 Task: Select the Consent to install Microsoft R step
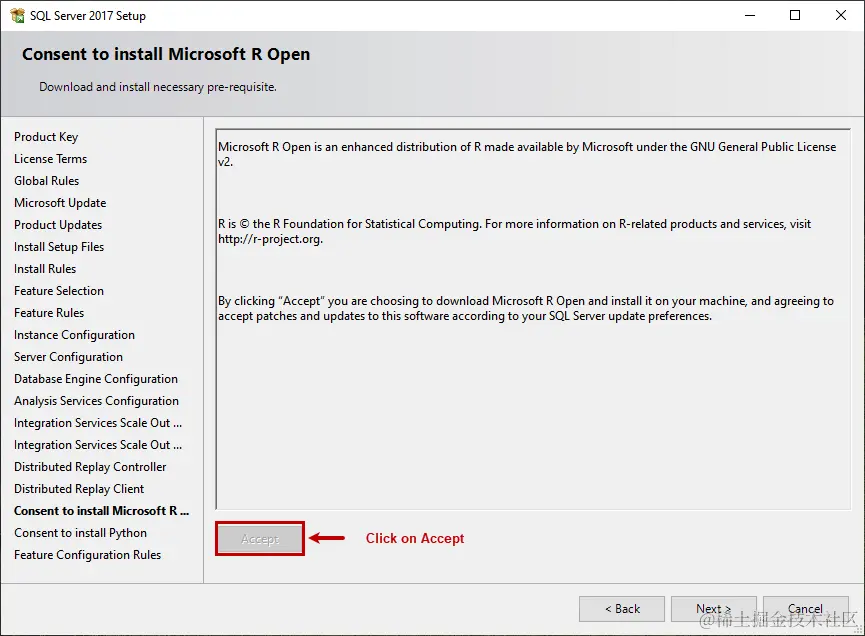(102, 511)
